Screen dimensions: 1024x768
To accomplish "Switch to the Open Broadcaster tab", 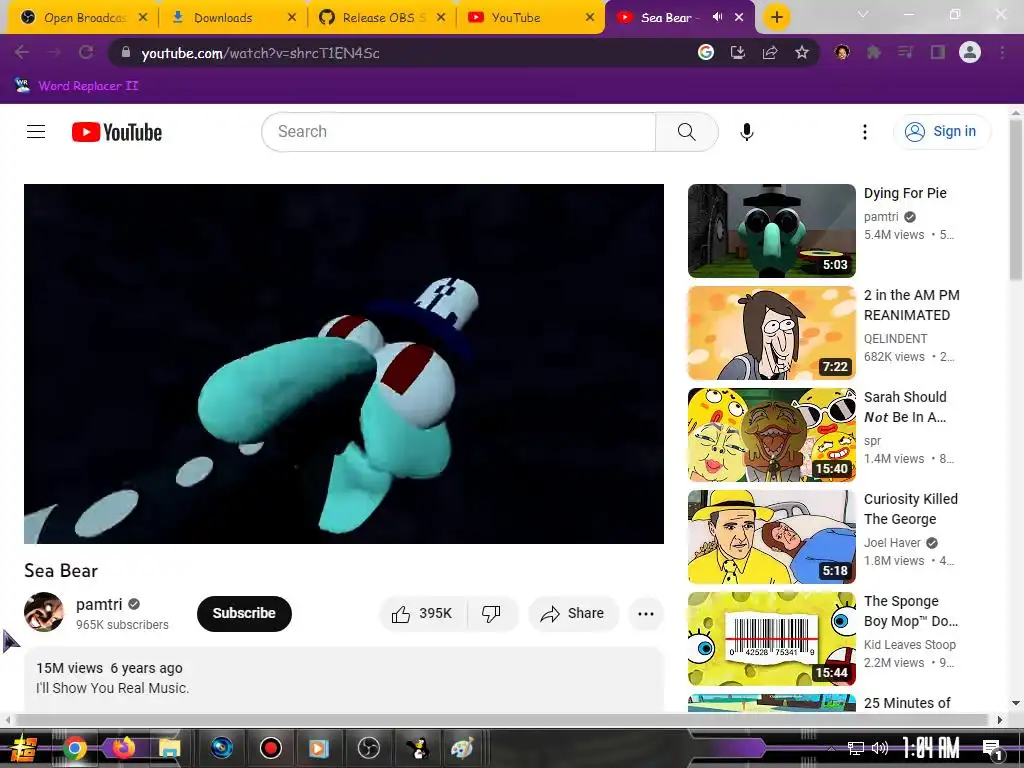I will pos(82,18).
